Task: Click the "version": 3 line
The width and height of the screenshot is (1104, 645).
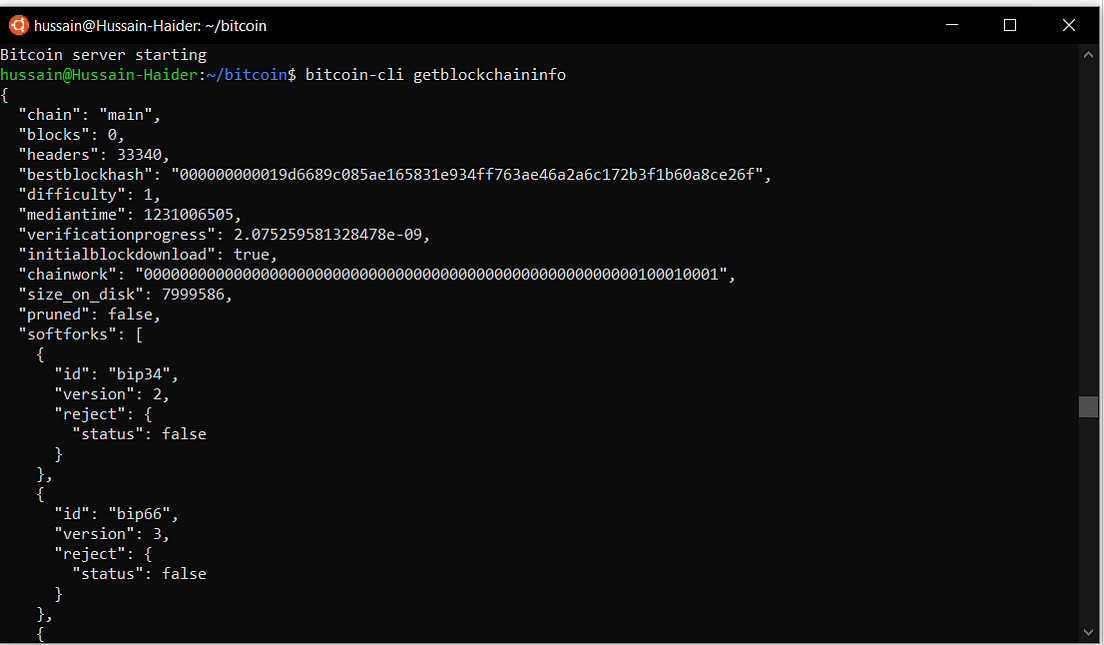Action: tap(112, 534)
